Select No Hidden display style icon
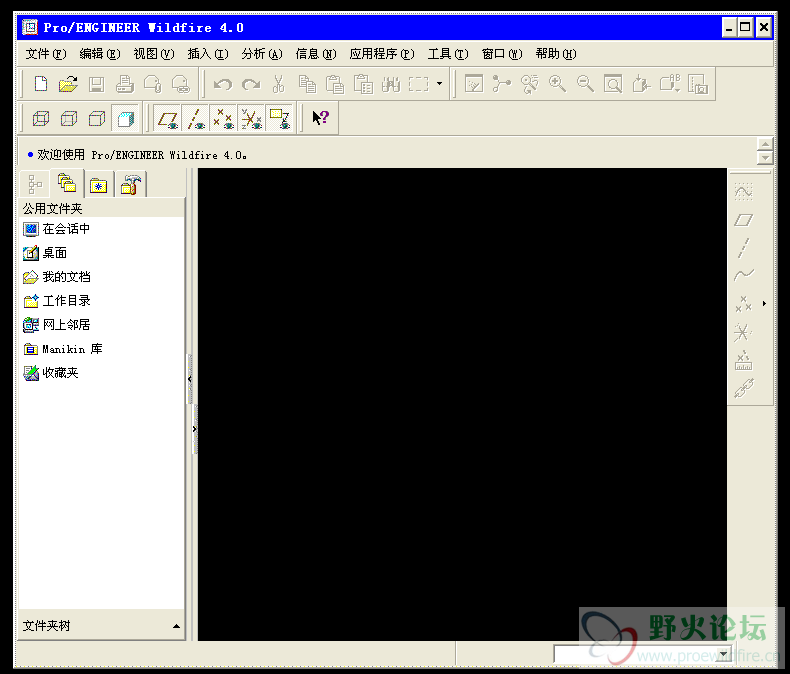 point(97,118)
